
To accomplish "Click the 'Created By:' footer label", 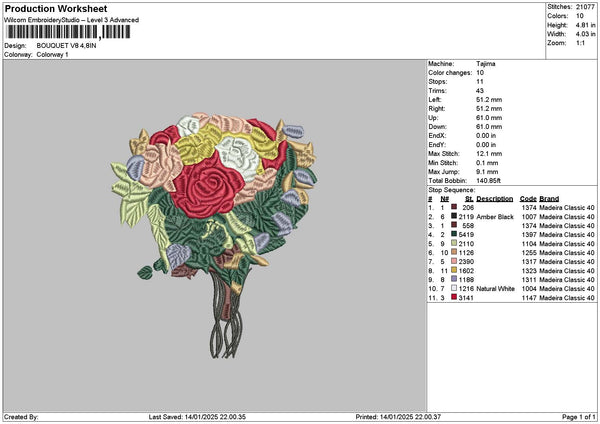I will (x=21, y=417).
